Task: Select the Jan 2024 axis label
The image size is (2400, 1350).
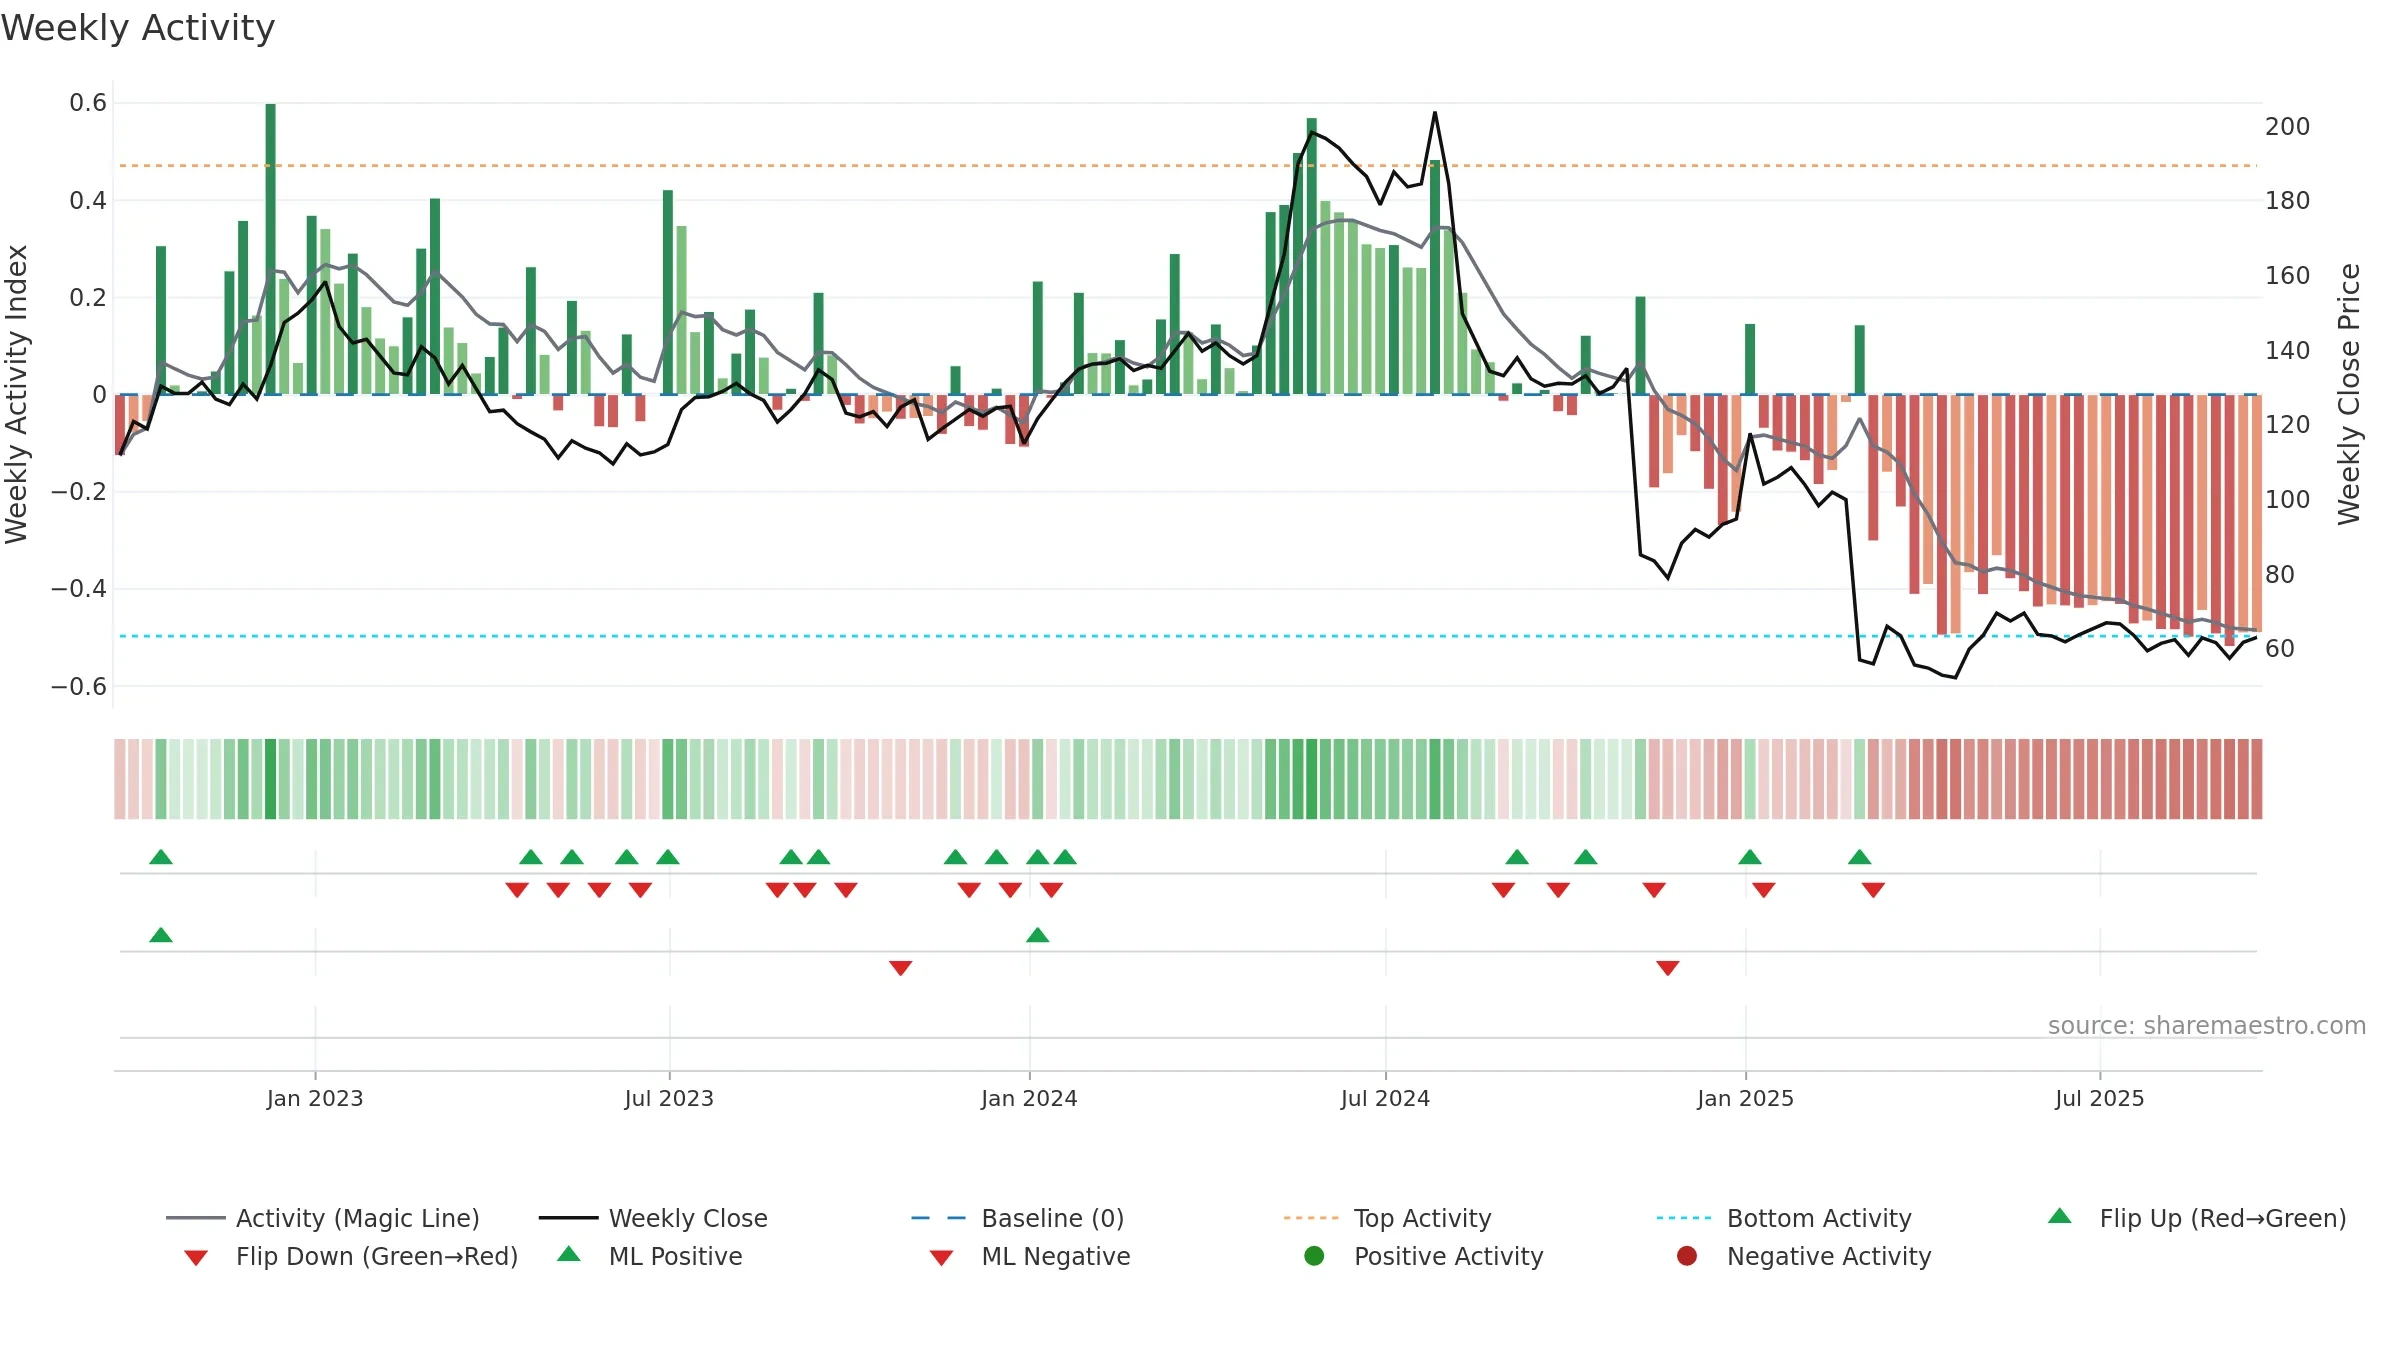Action: 1029,1098
